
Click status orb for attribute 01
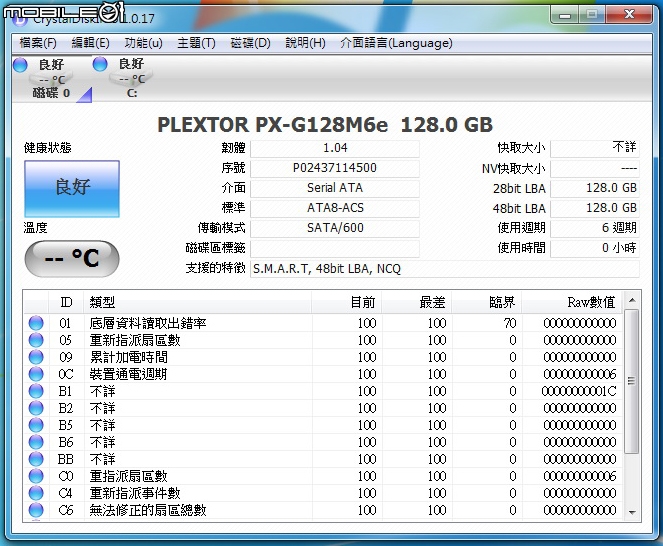[x=36, y=323]
